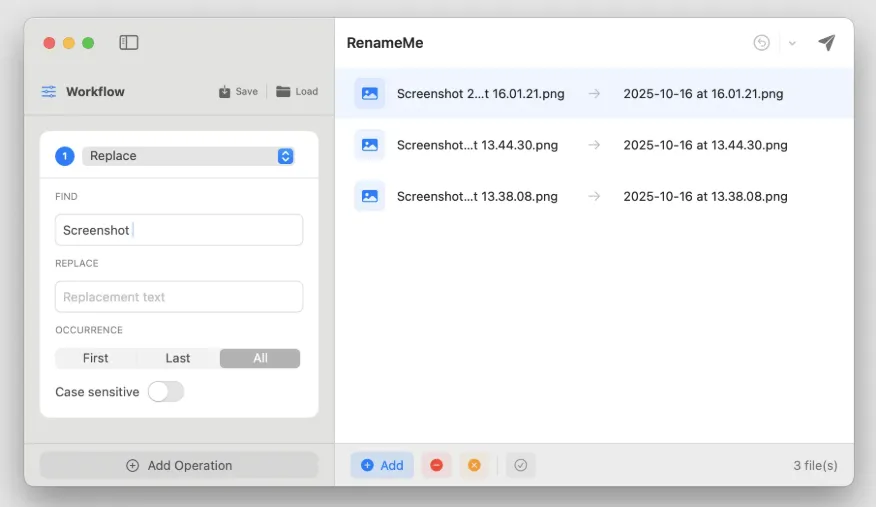Viewport: 876px width, 507px height.
Task: Select file Screenshot...t 13.38.08.png
Action: tap(477, 197)
